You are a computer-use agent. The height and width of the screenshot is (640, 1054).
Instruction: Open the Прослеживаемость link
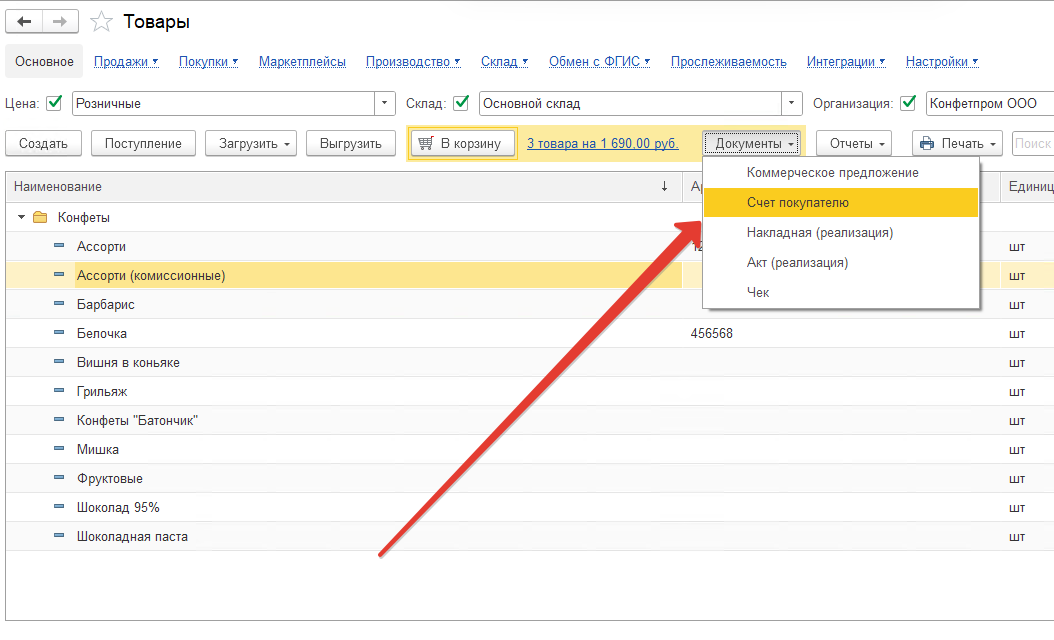[x=729, y=61]
